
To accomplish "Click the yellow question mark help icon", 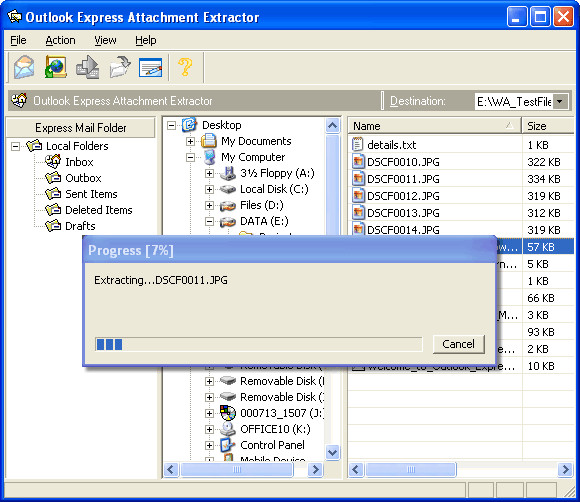I will pos(185,67).
